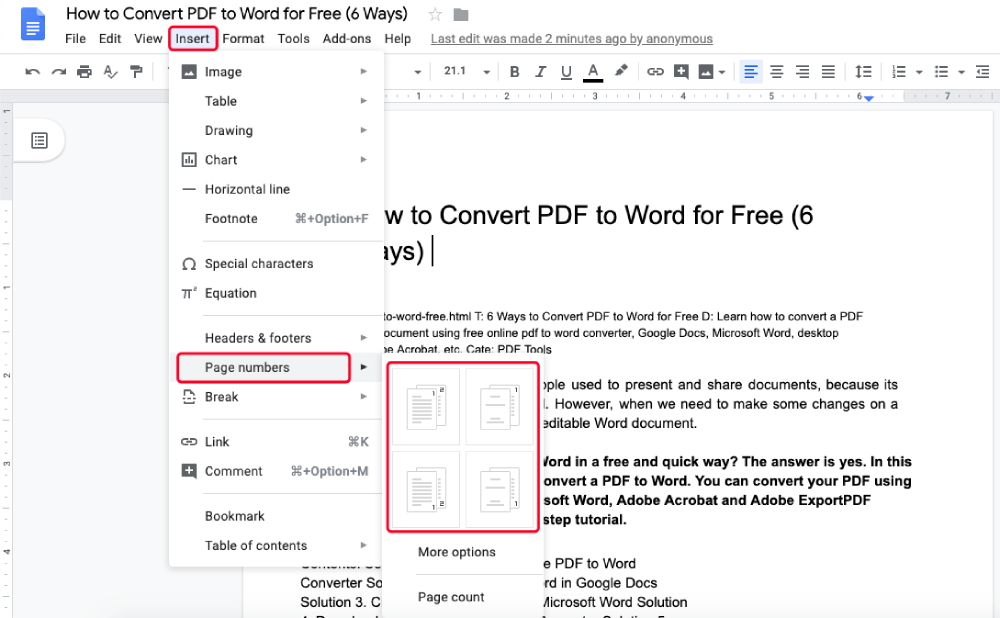Click More options in page numbers submenu
Viewport: 1000px width, 618px height.
456,552
